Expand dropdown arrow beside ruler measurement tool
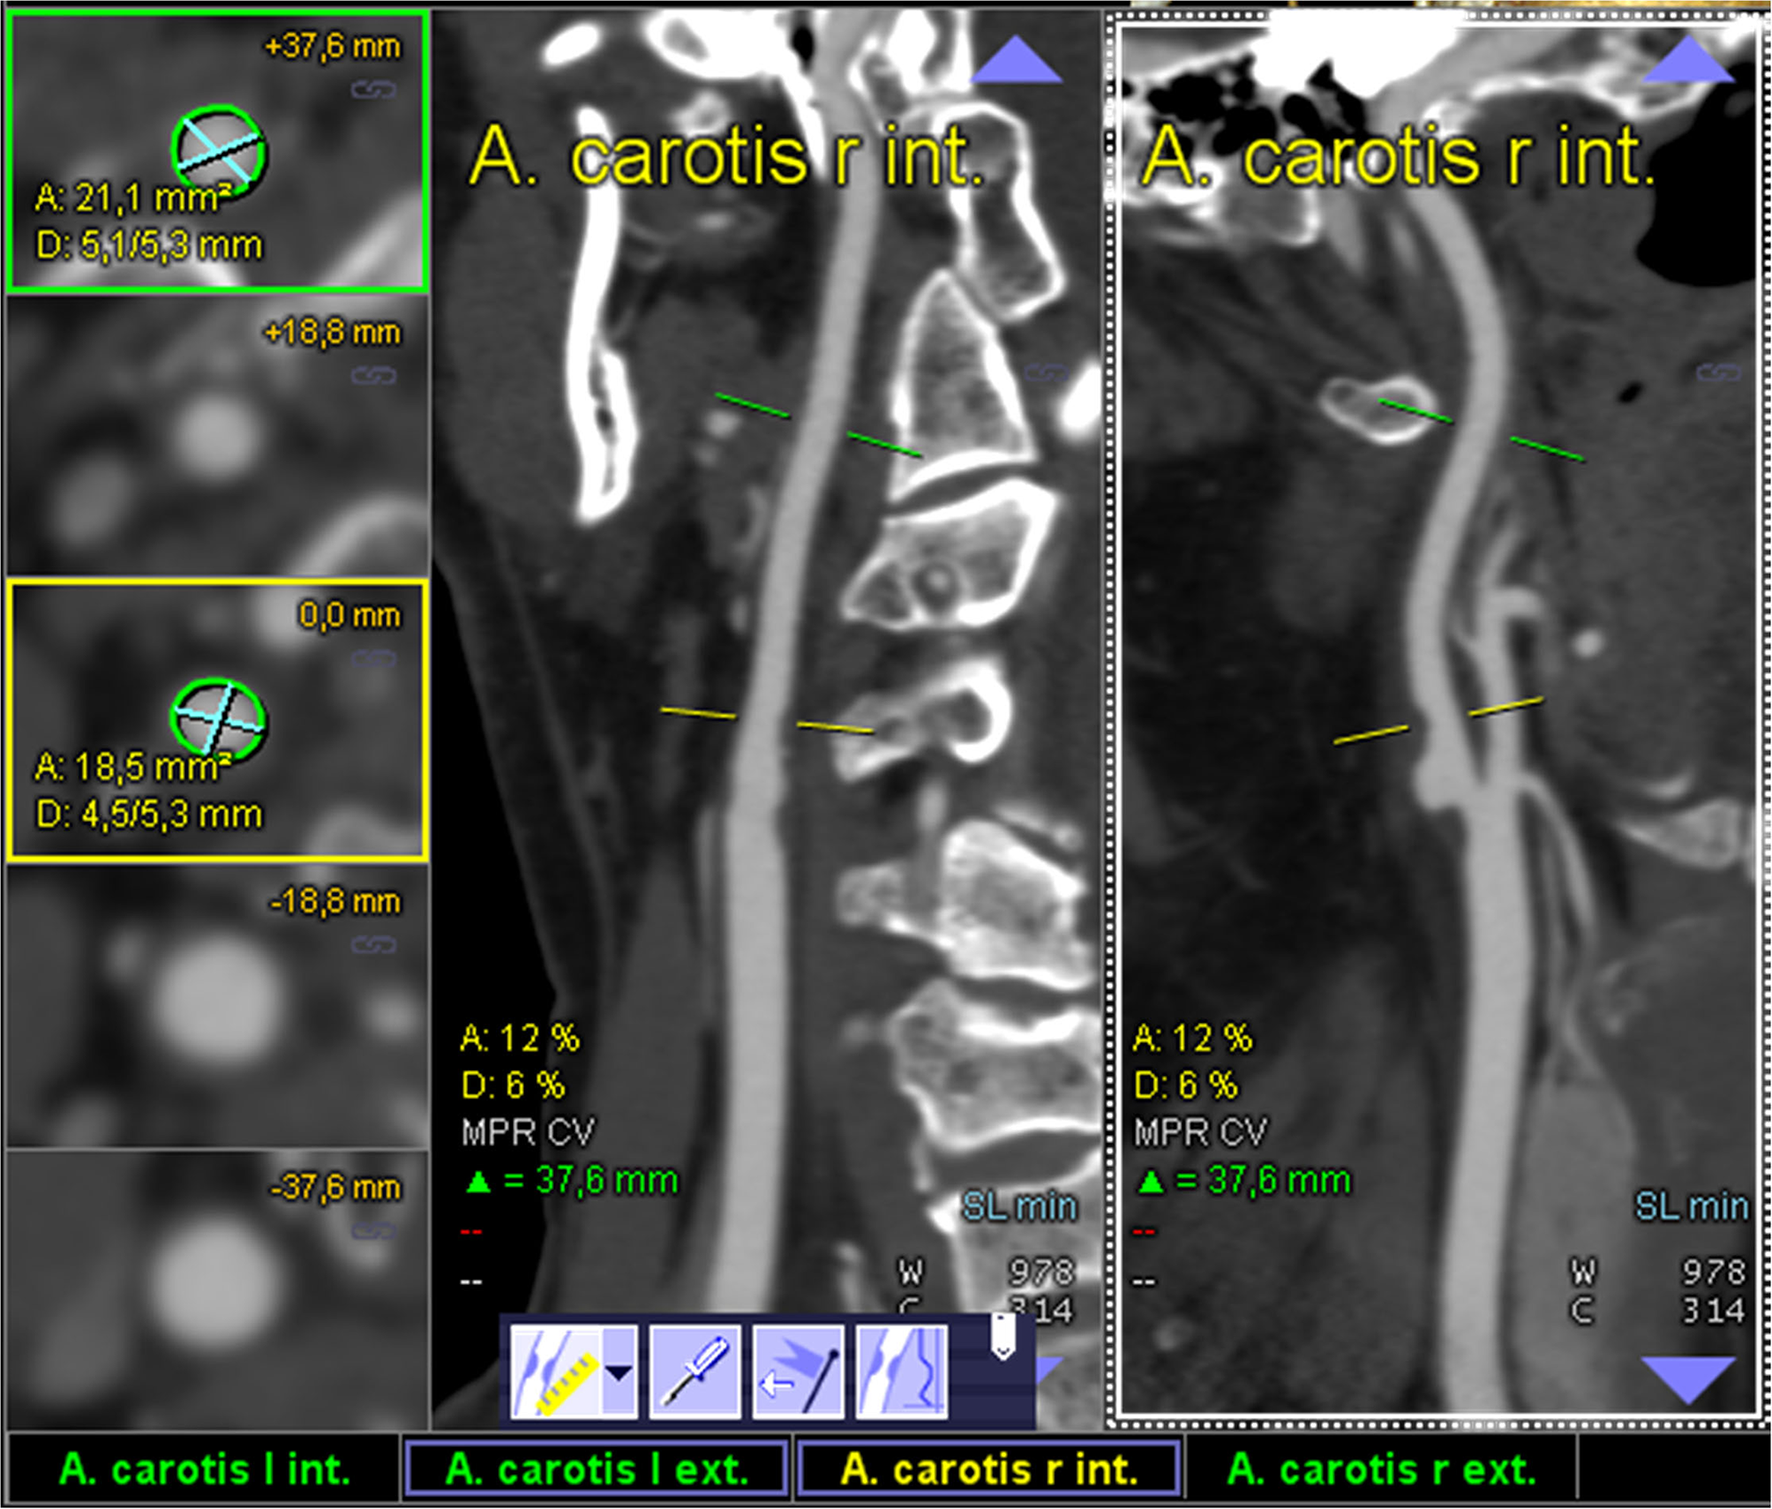Viewport: 1772px width, 1509px height. coord(620,1371)
